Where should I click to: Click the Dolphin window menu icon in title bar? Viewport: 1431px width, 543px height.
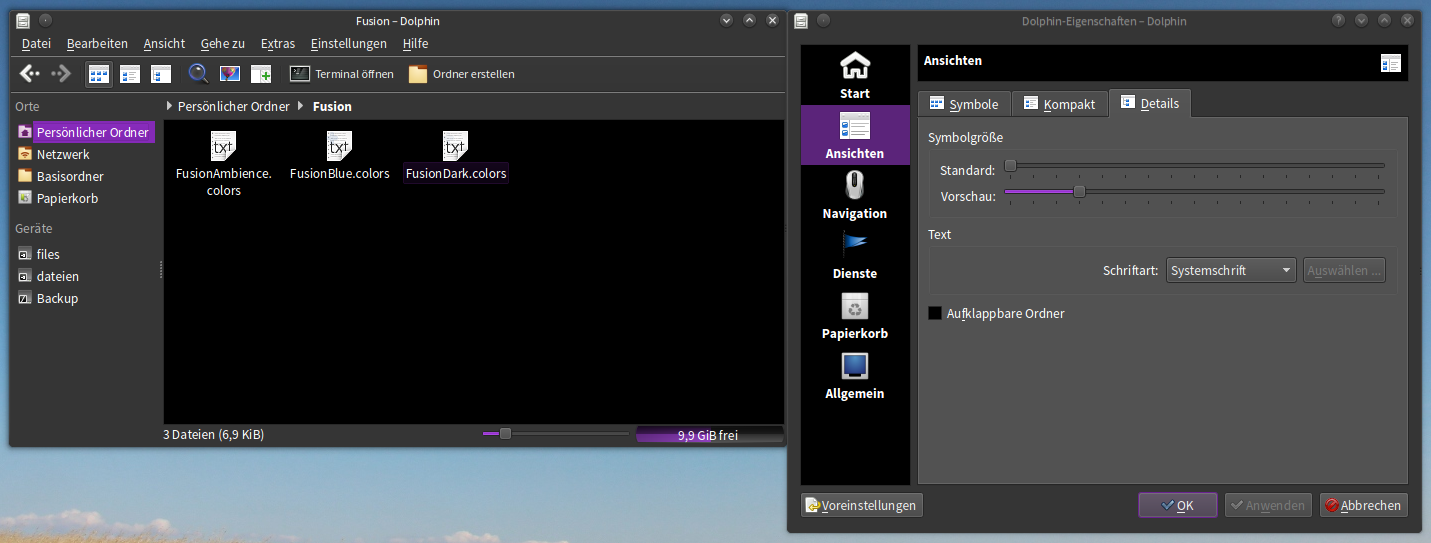click(x=23, y=20)
